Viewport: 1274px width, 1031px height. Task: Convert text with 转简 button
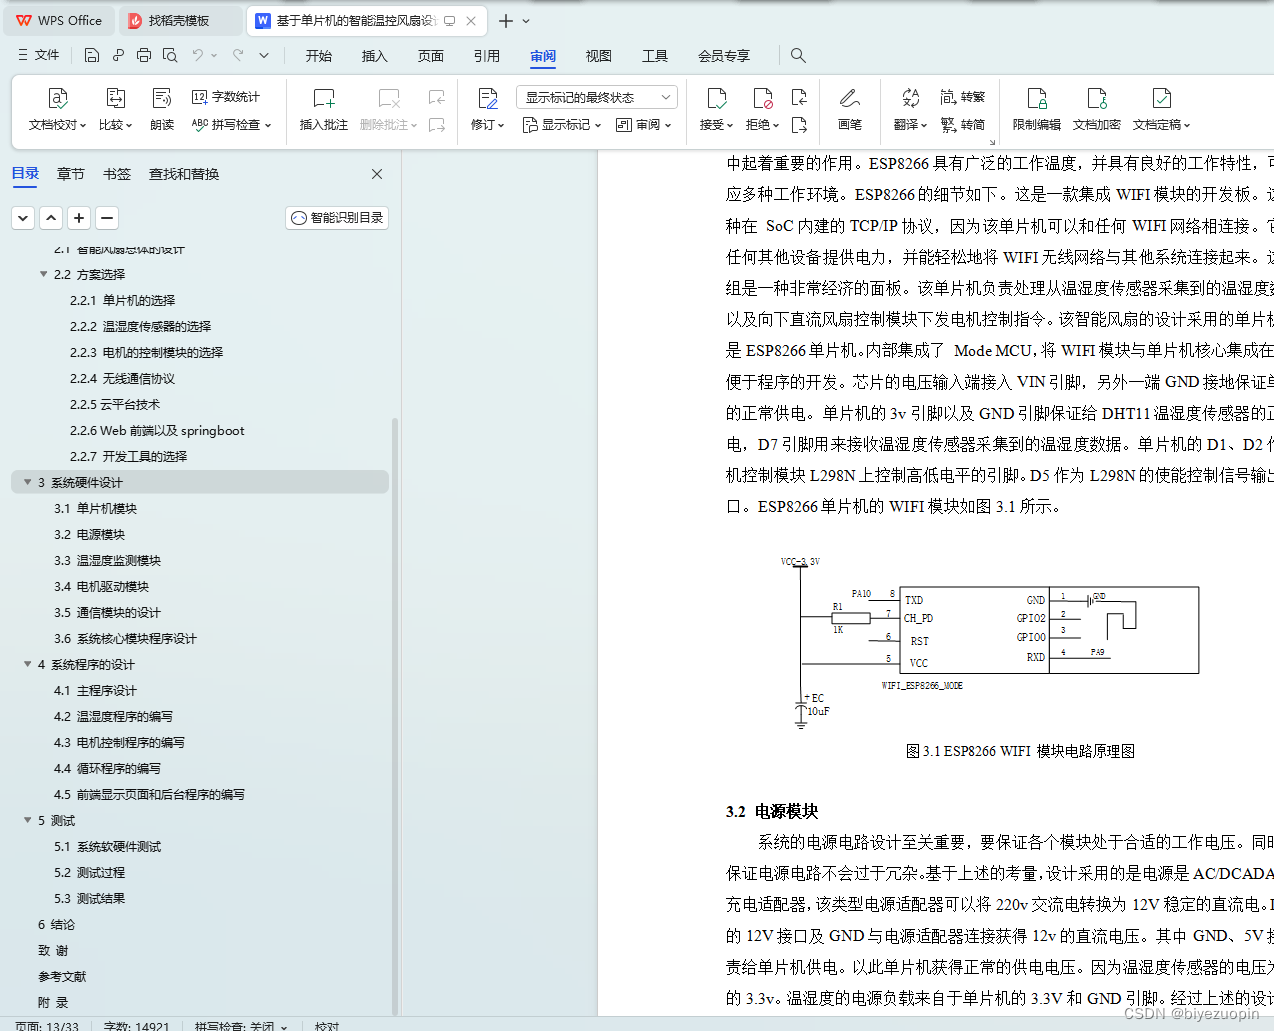click(963, 125)
